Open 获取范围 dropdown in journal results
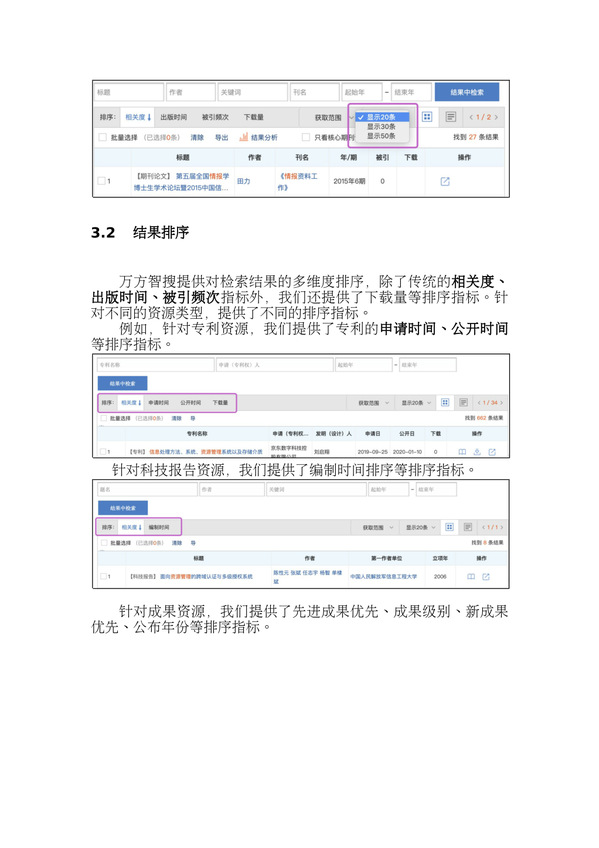The height and width of the screenshot is (848, 599). 334,117
